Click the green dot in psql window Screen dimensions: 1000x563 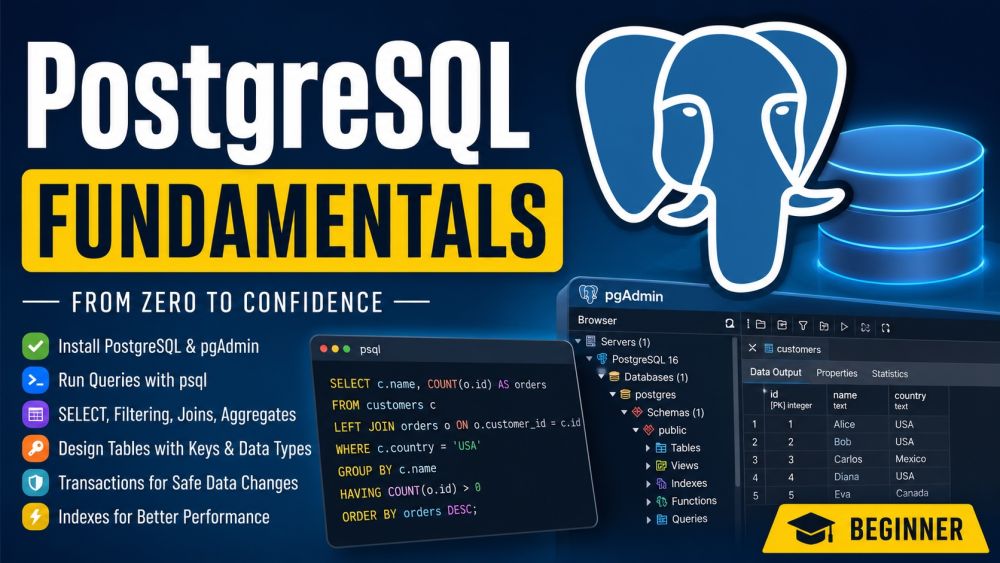(x=347, y=349)
